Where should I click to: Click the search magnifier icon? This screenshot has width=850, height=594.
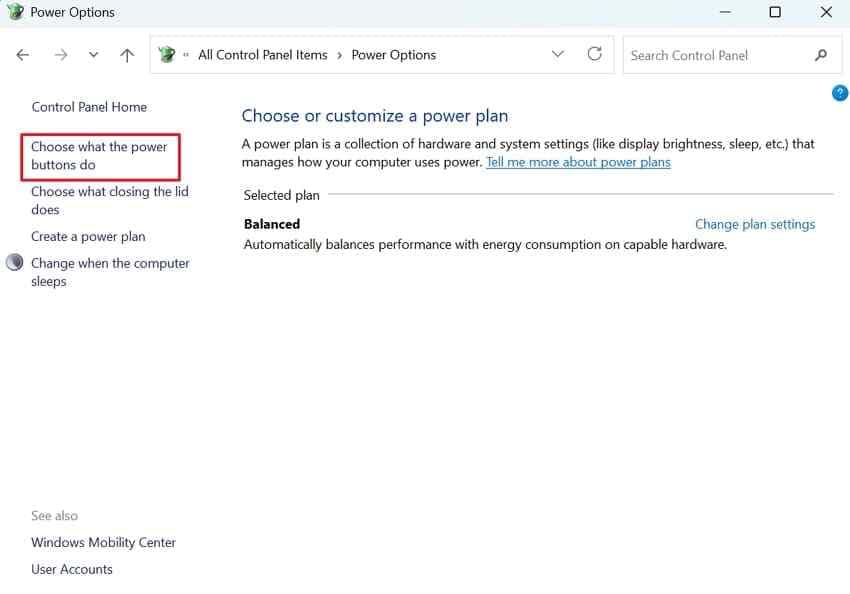[821, 55]
